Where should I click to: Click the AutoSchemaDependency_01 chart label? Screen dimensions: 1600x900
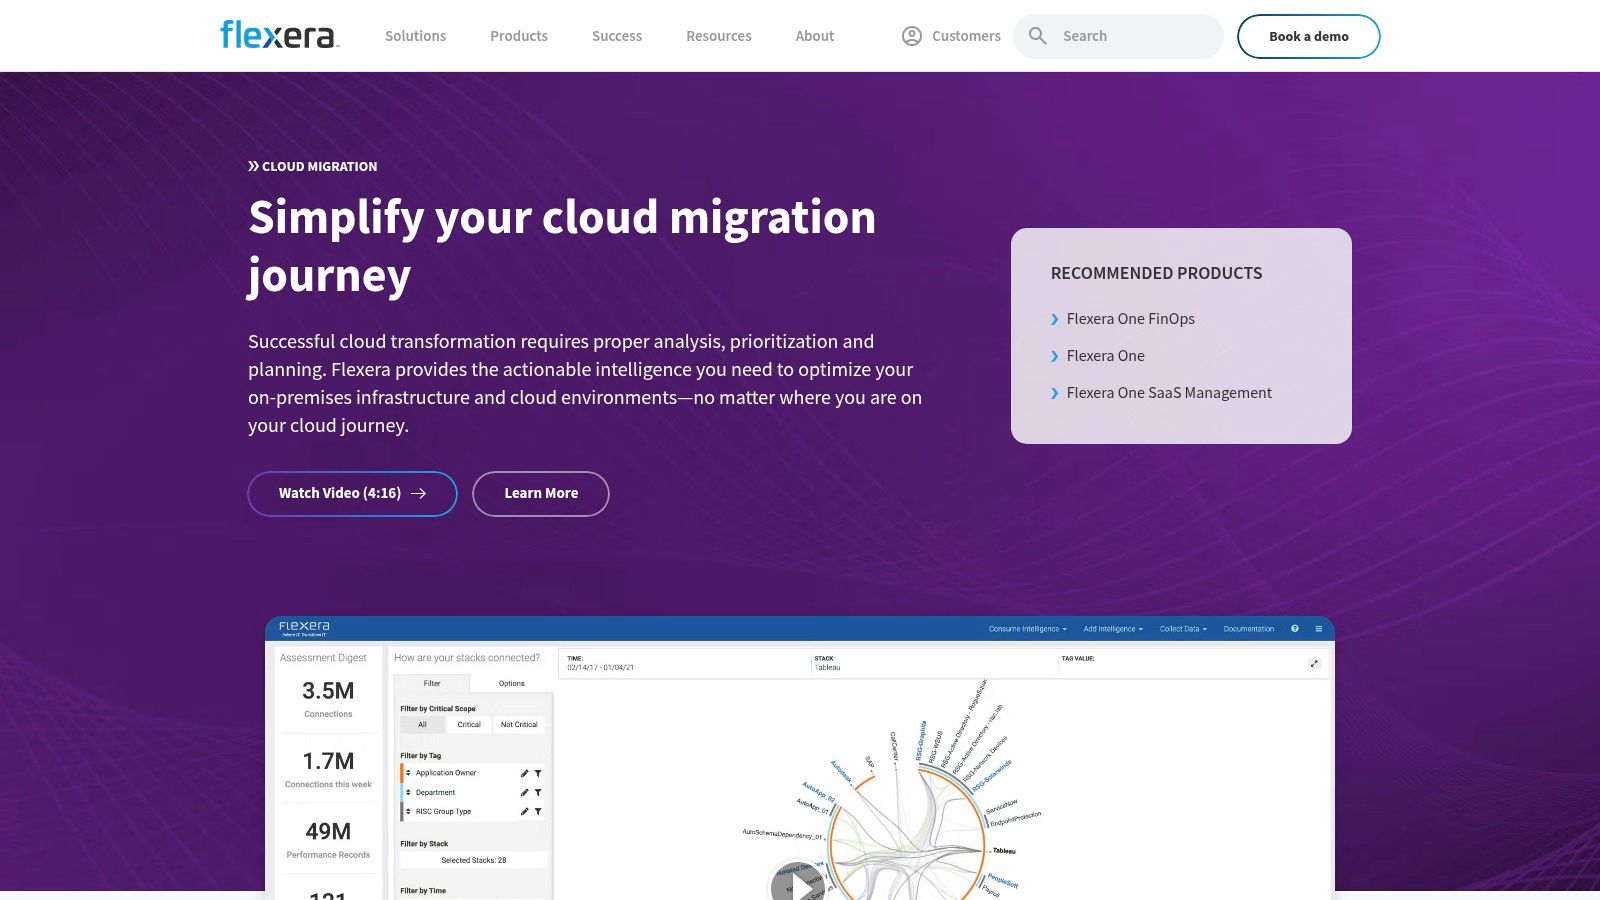(x=782, y=834)
